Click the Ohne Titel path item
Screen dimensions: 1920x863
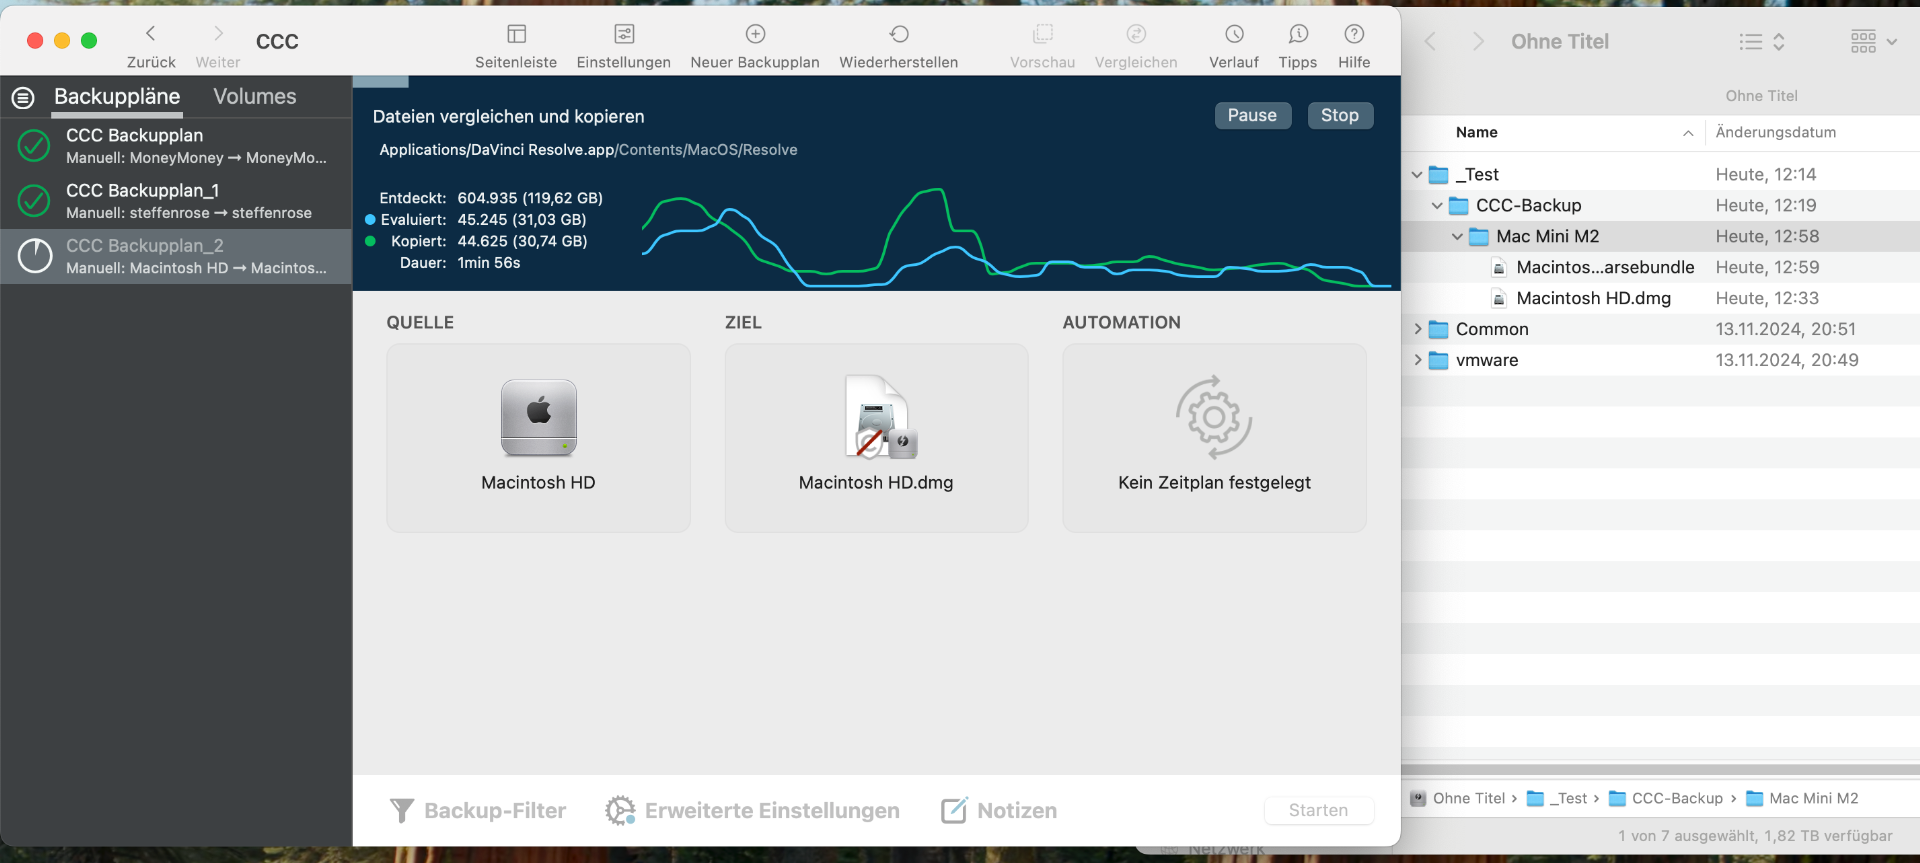click(x=1458, y=798)
